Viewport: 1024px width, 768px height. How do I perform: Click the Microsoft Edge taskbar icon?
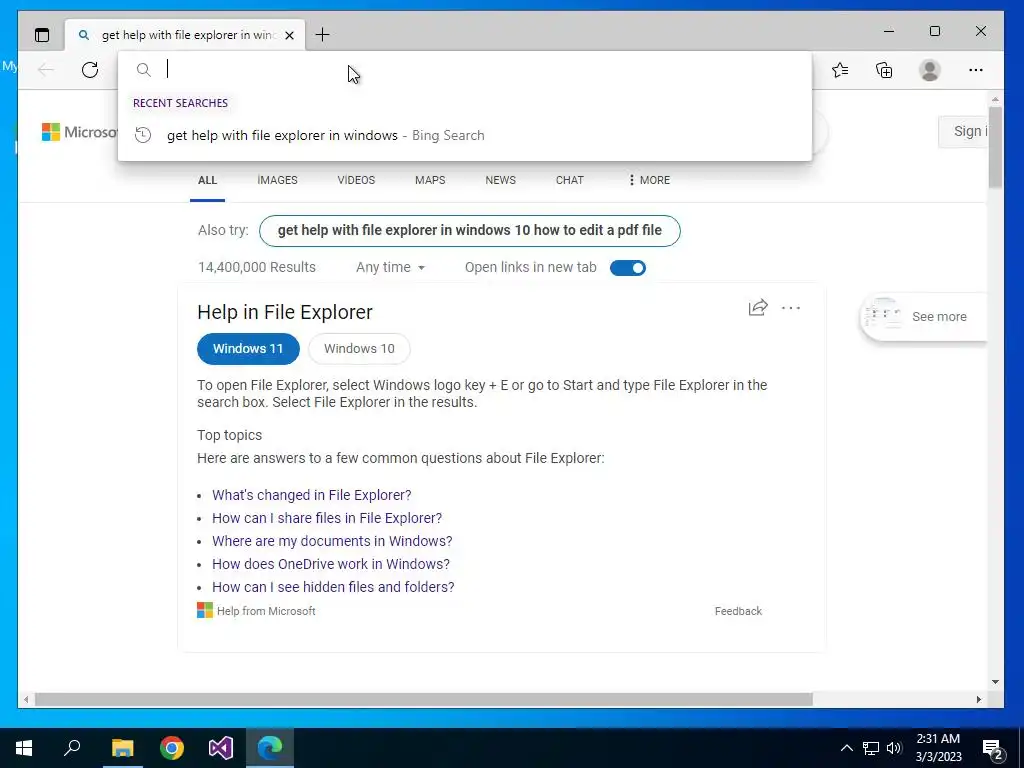click(270, 748)
